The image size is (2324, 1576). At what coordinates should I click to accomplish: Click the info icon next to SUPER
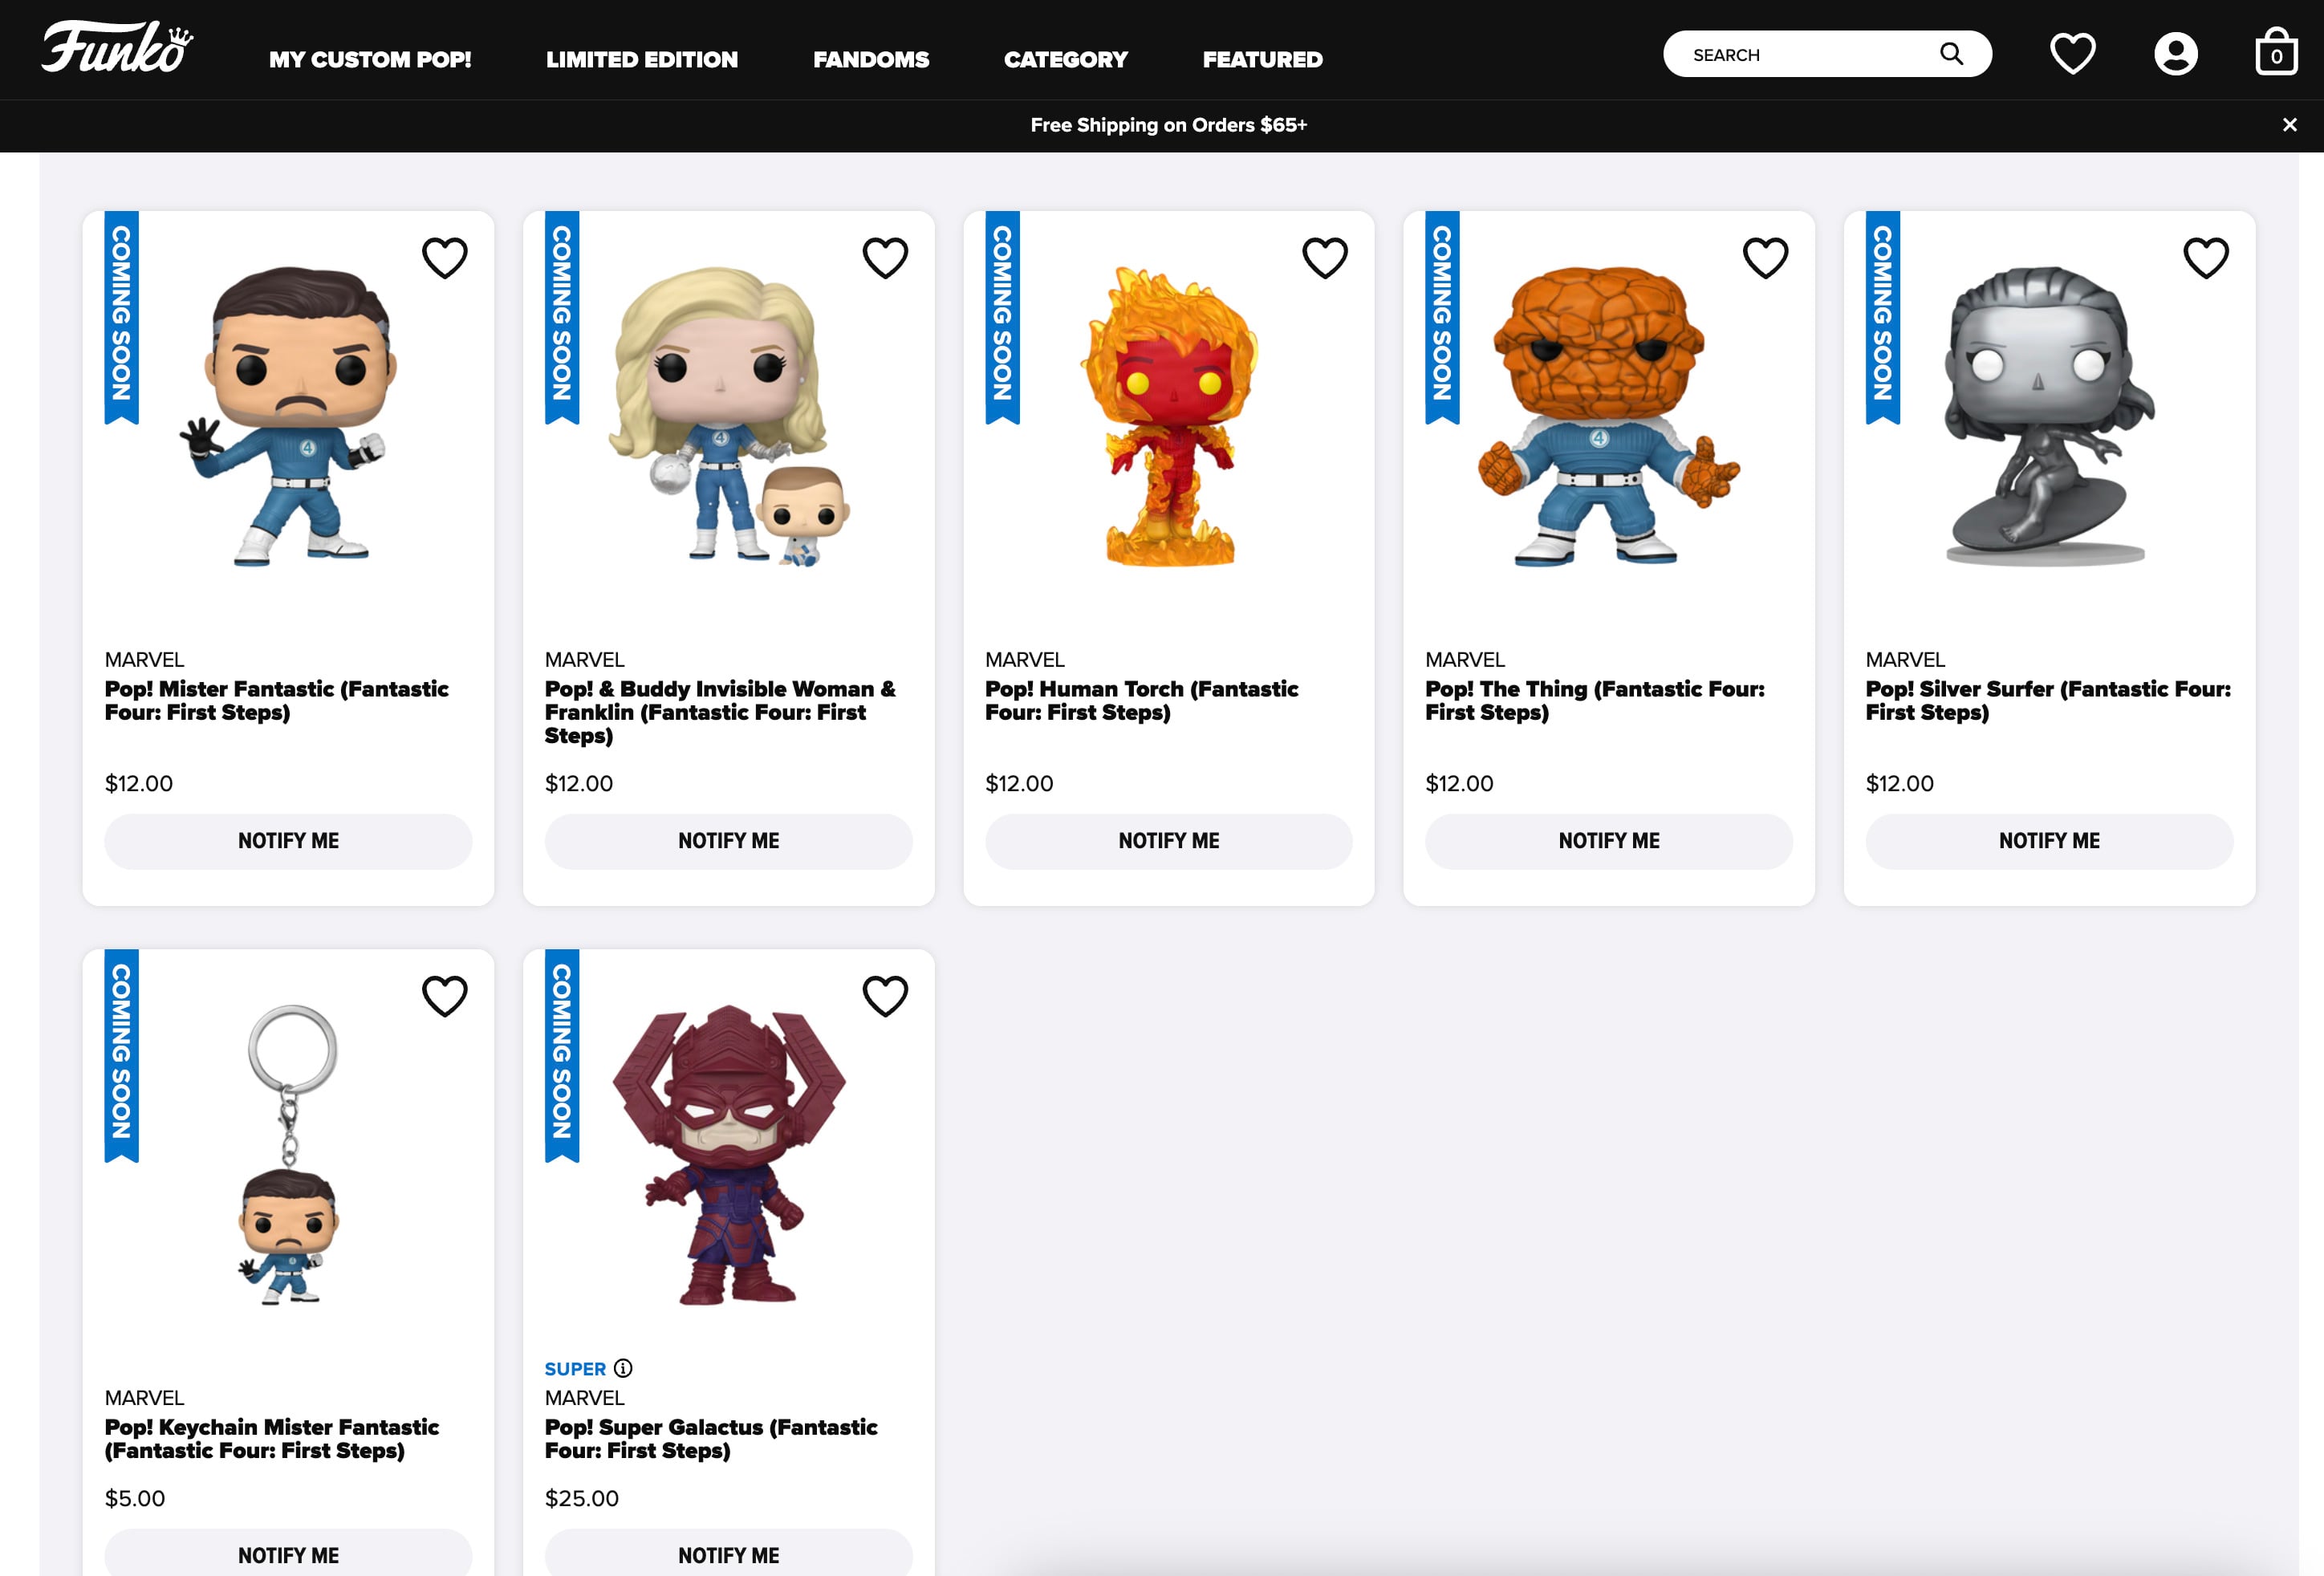623,1368
